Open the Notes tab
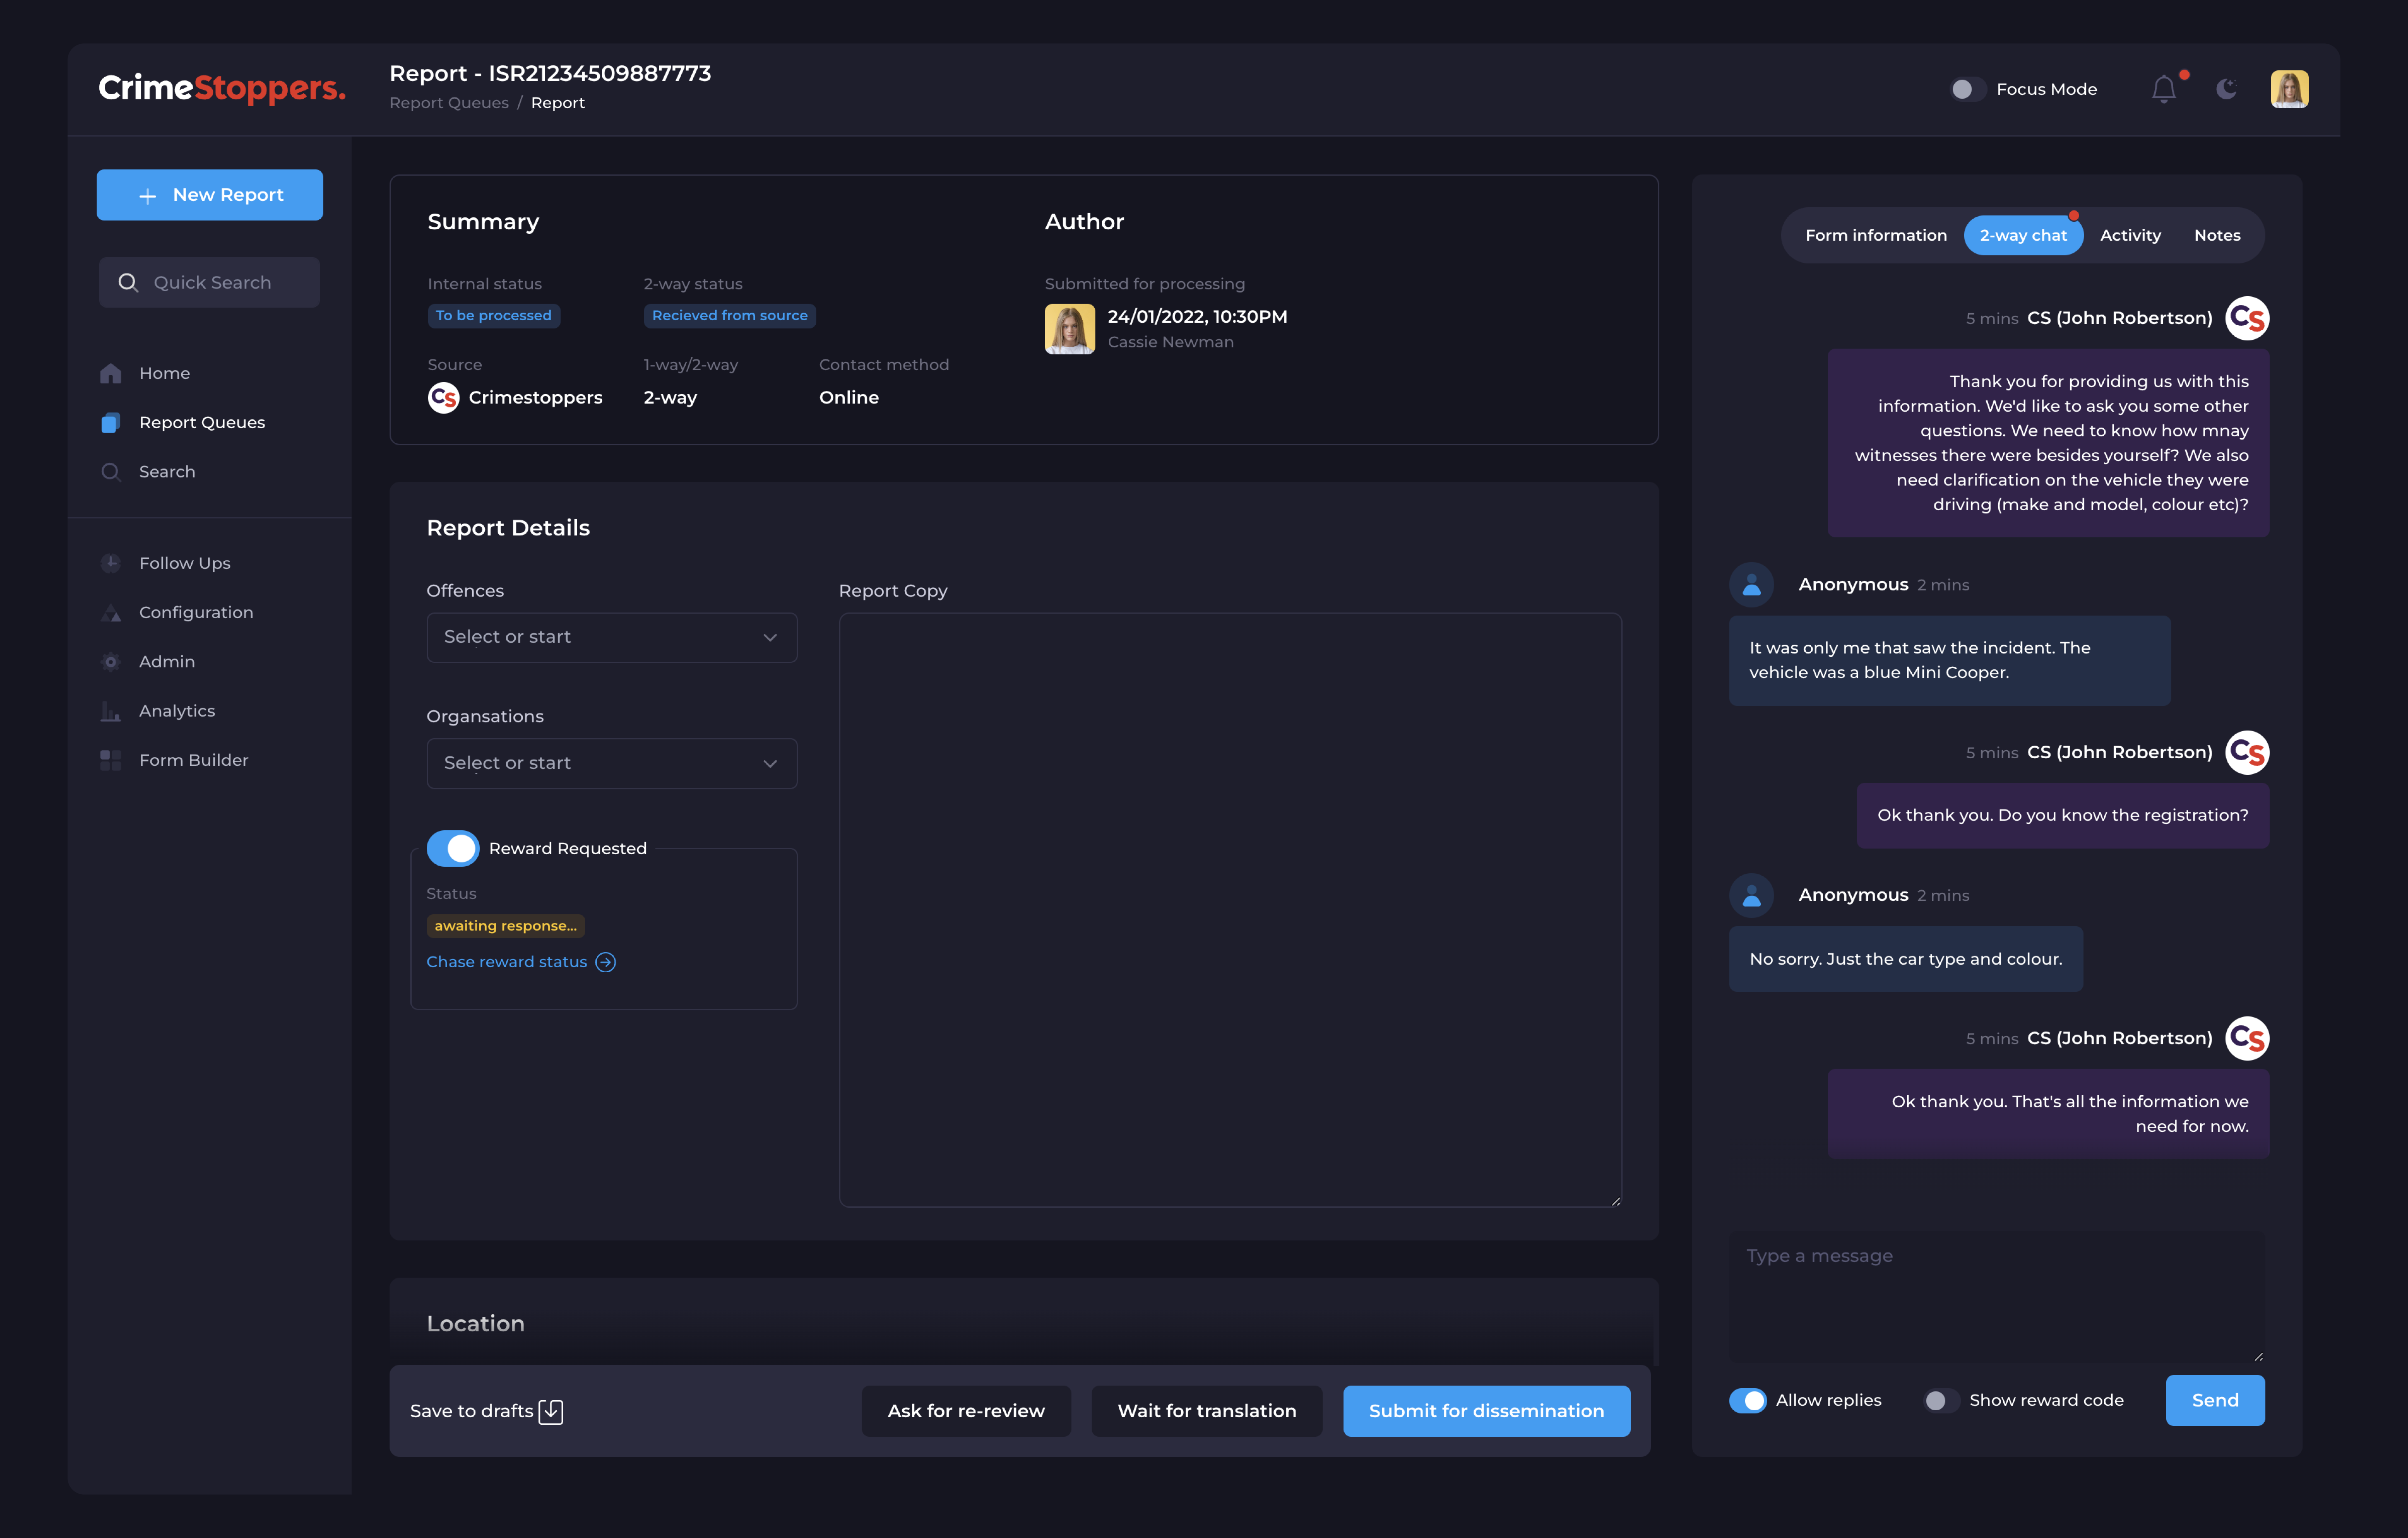Image resolution: width=2408 pixels, height=1538 pixels. [x=2217, y=235]
